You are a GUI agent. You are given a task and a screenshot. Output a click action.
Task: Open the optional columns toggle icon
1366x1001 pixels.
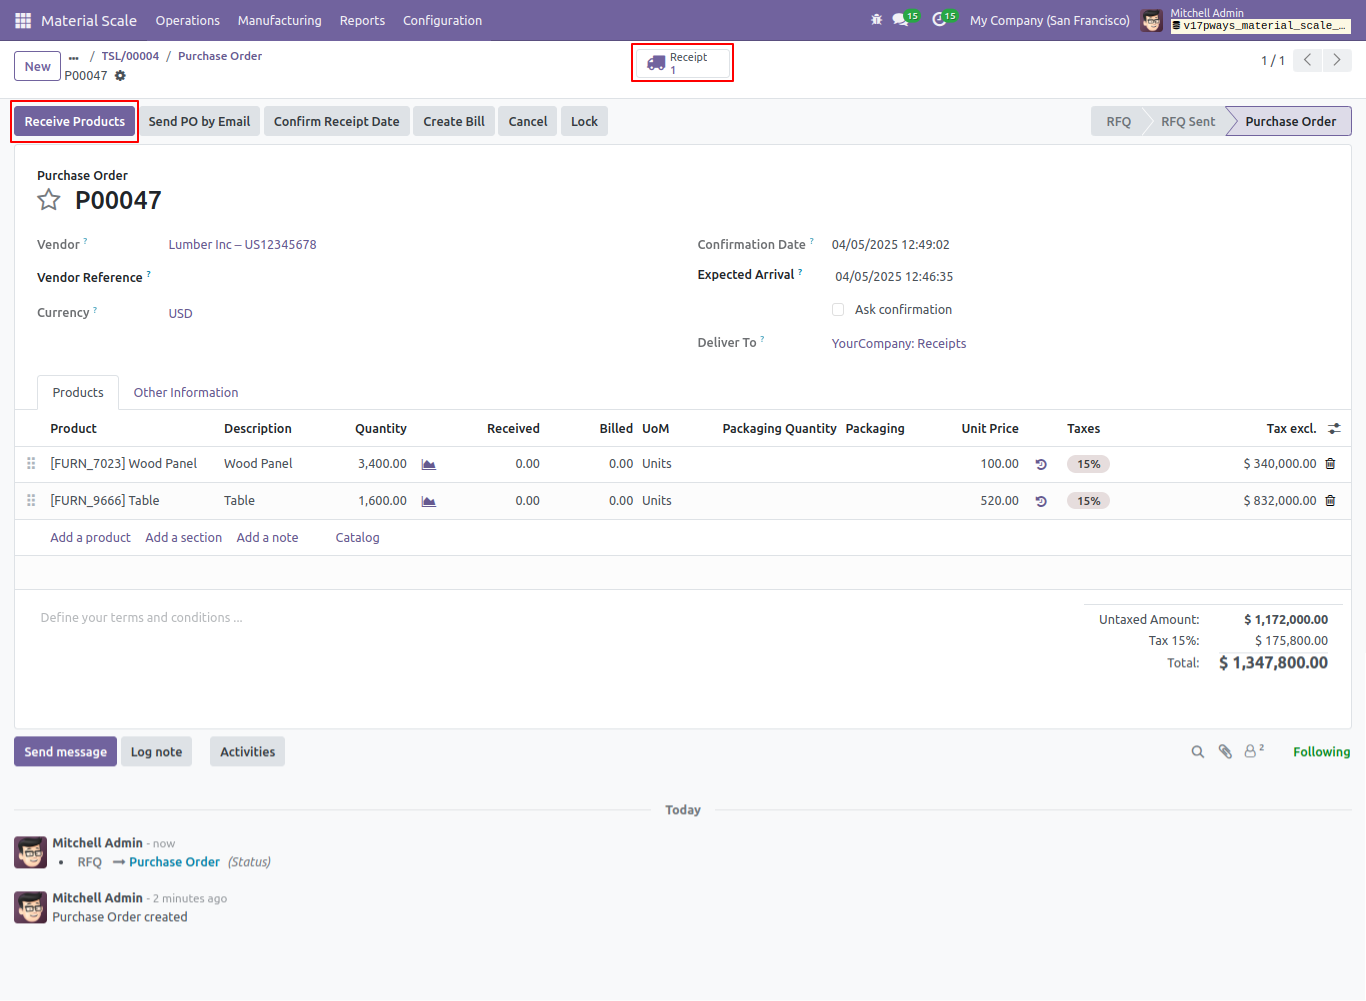coord(1334,429)
